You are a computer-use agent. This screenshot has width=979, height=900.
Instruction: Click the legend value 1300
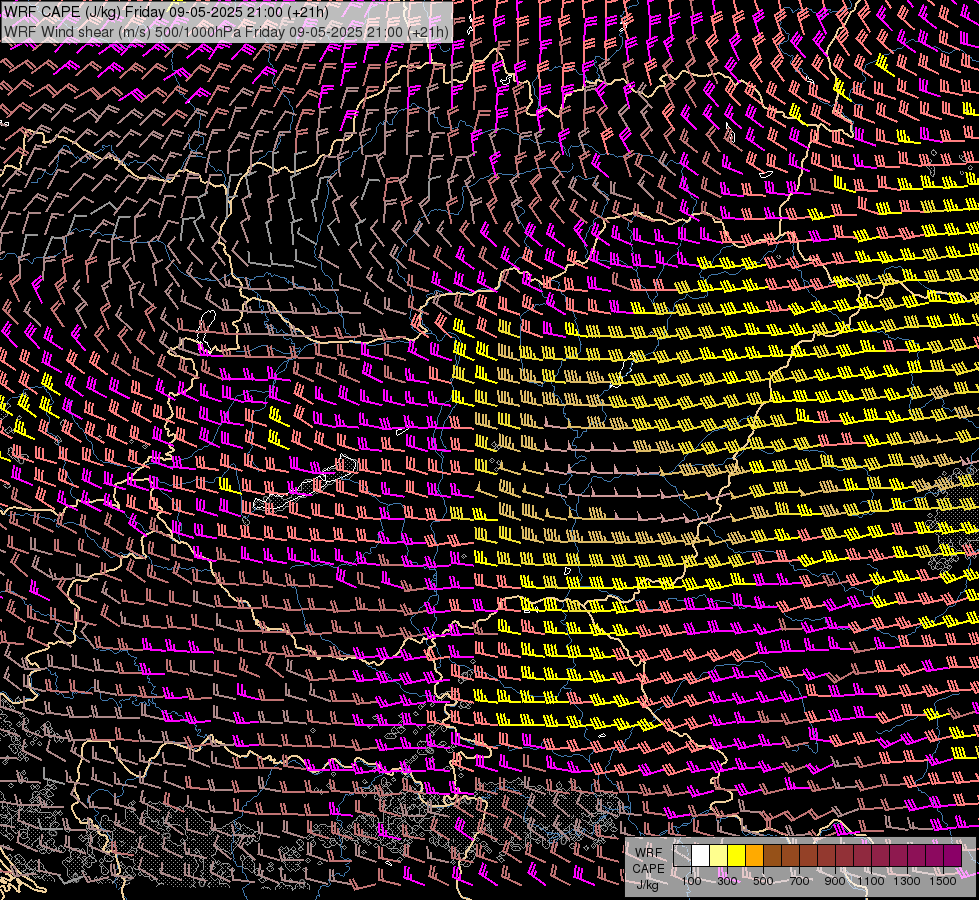(x=907, y=881)
